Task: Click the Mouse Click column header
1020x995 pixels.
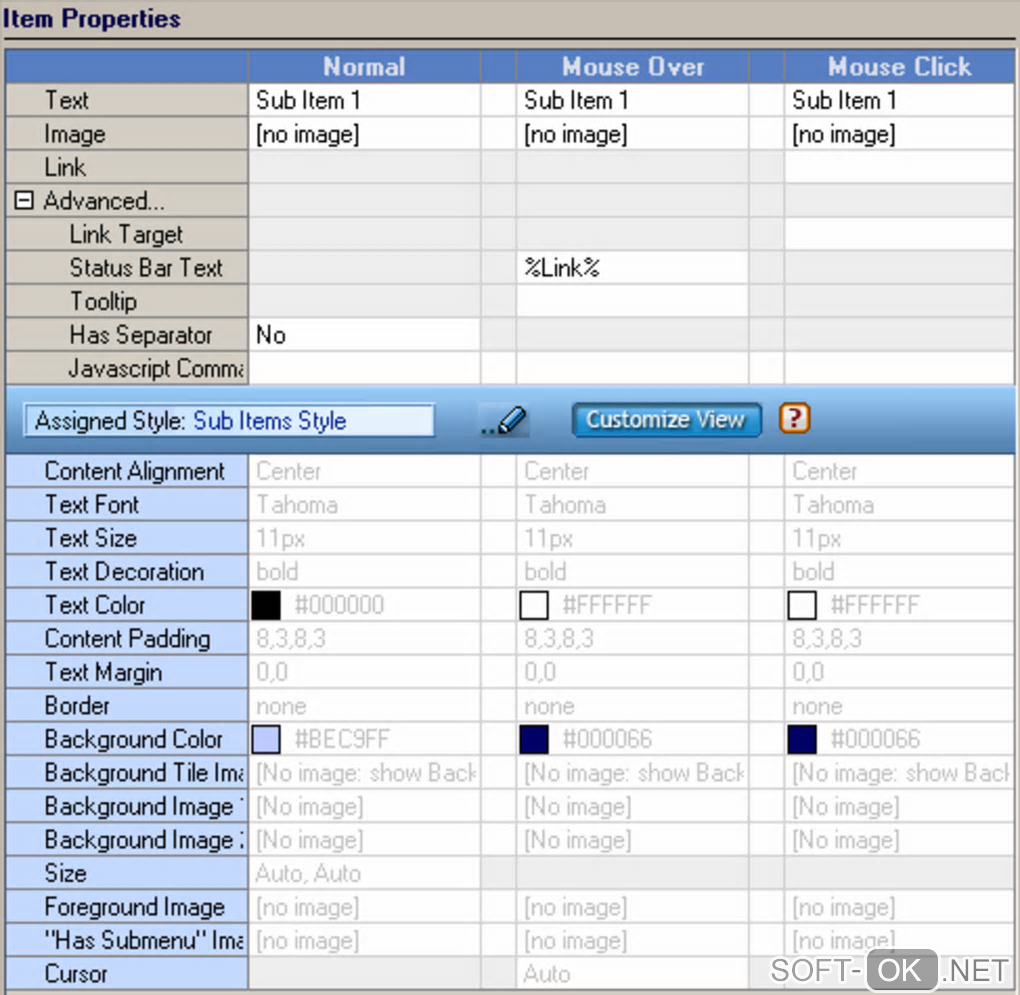Action: (x=899, y=66)
